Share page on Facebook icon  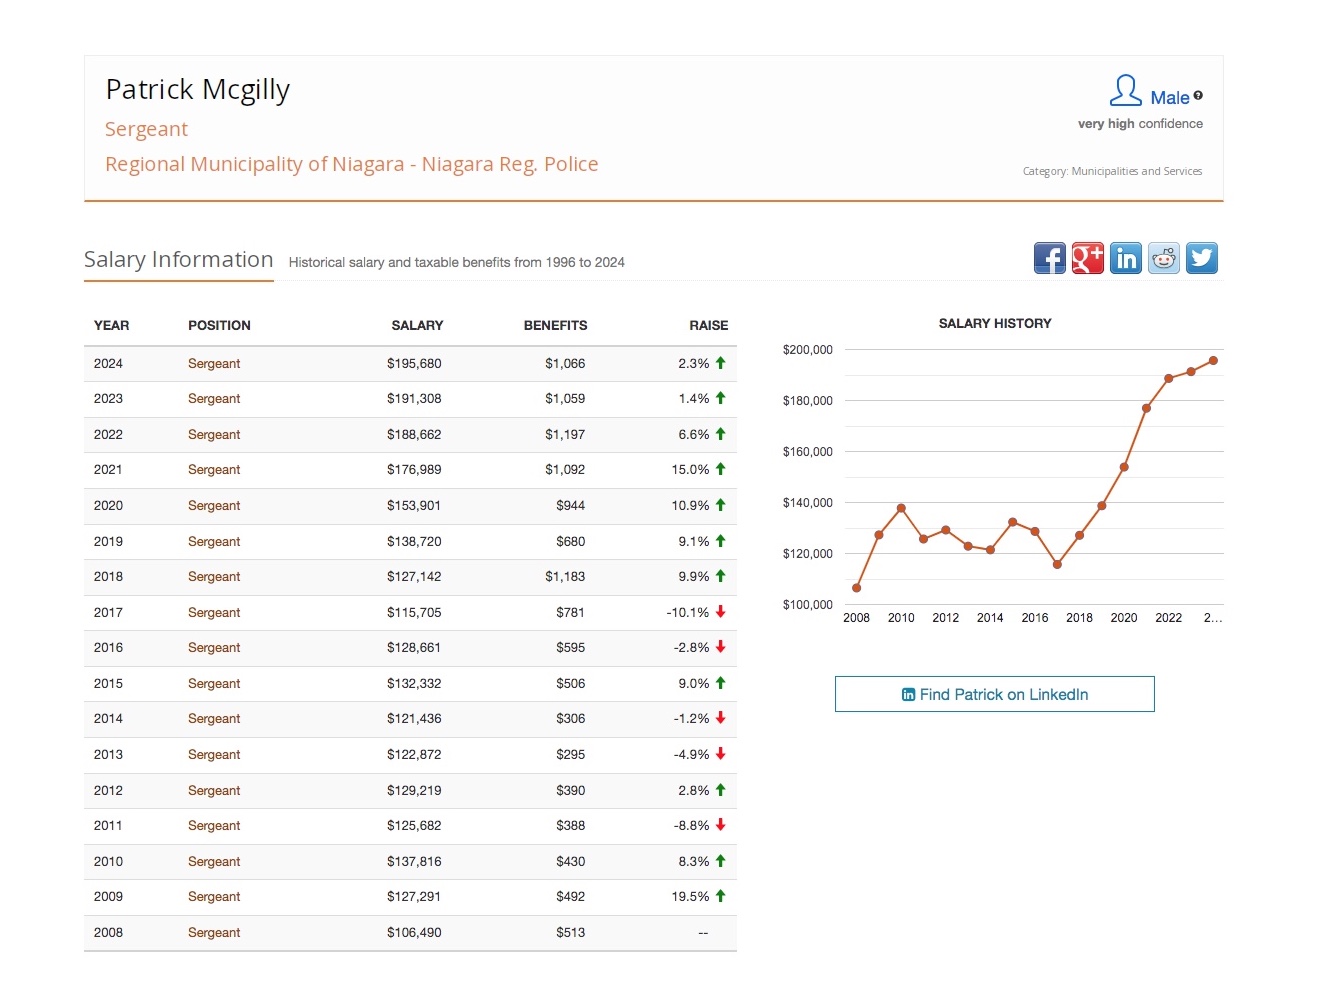pyautogui.click(x=1049, y=258)
